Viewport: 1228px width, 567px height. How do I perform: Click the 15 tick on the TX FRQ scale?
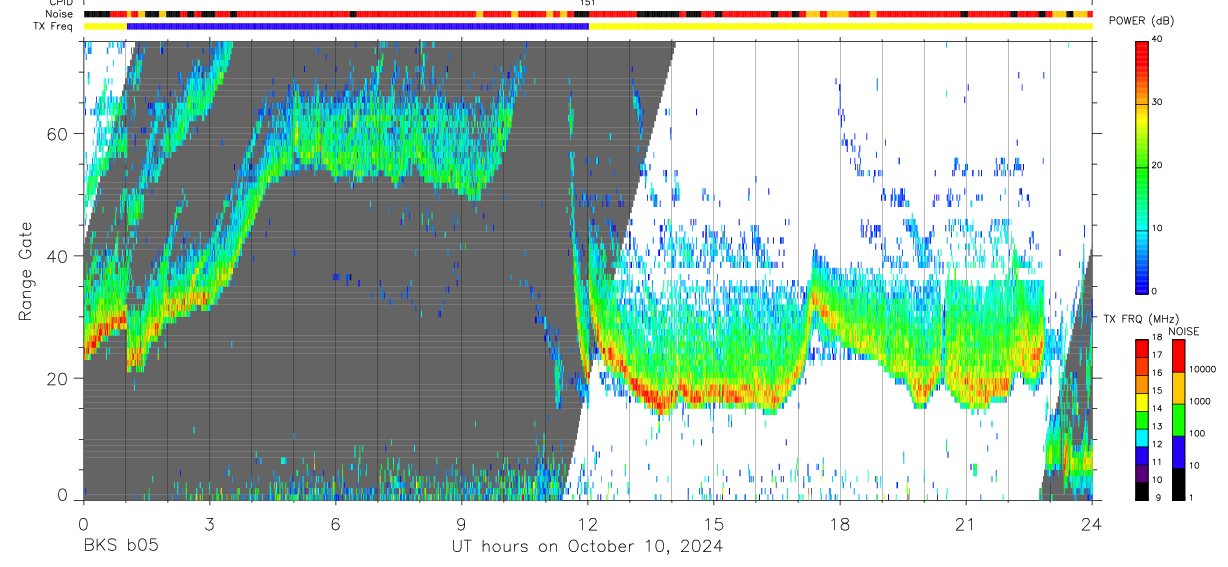coord(1158,391)
